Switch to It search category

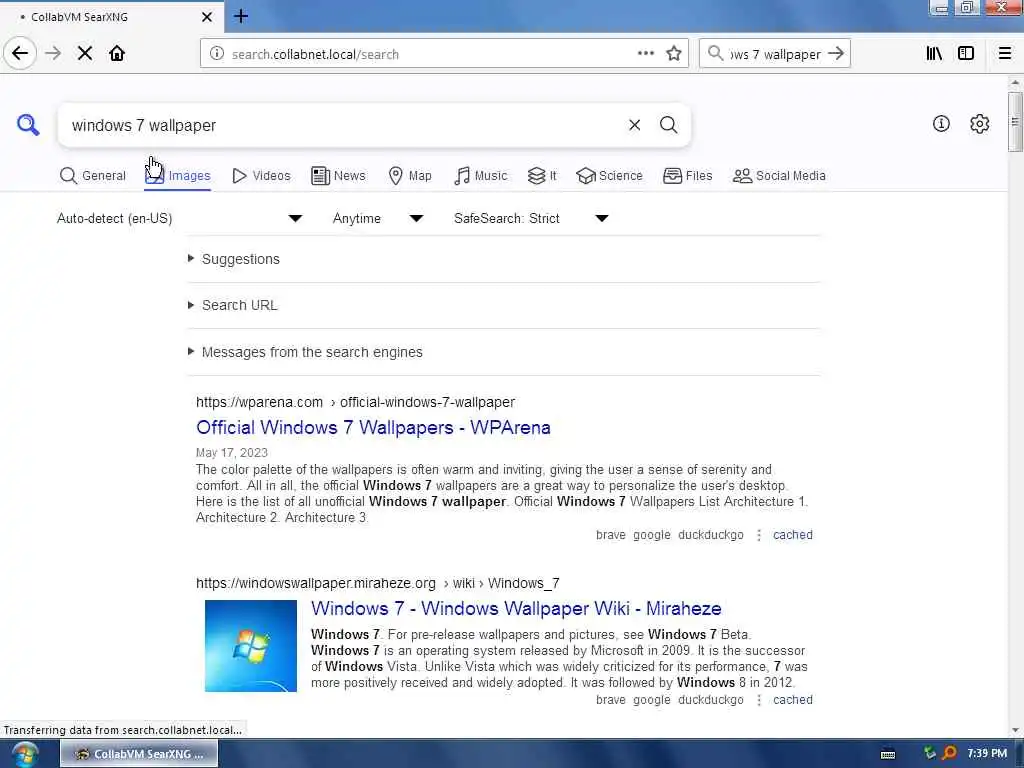[x=542, y=176]
